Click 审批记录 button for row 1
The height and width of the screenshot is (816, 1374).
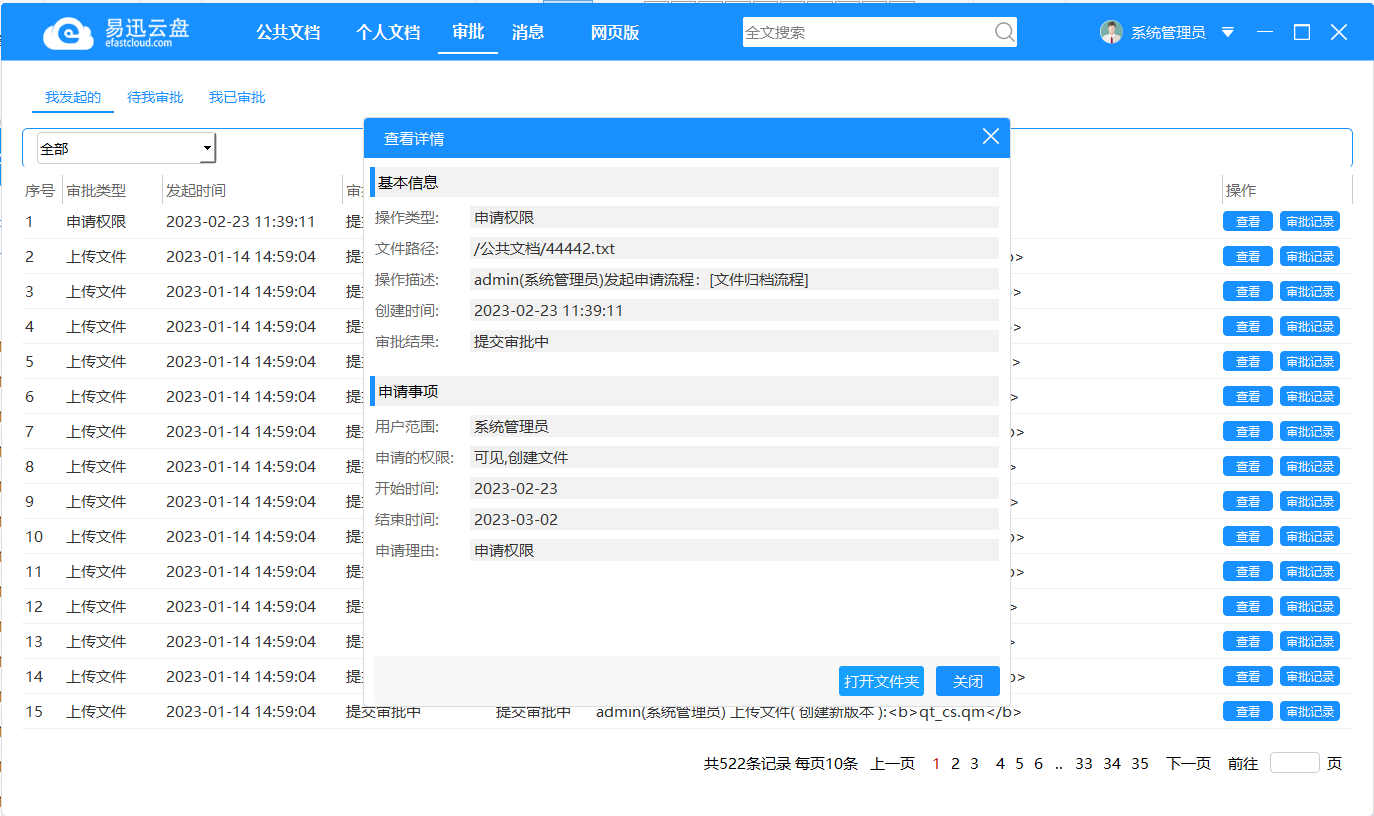pyautogui.click(x=1310, y=222)
